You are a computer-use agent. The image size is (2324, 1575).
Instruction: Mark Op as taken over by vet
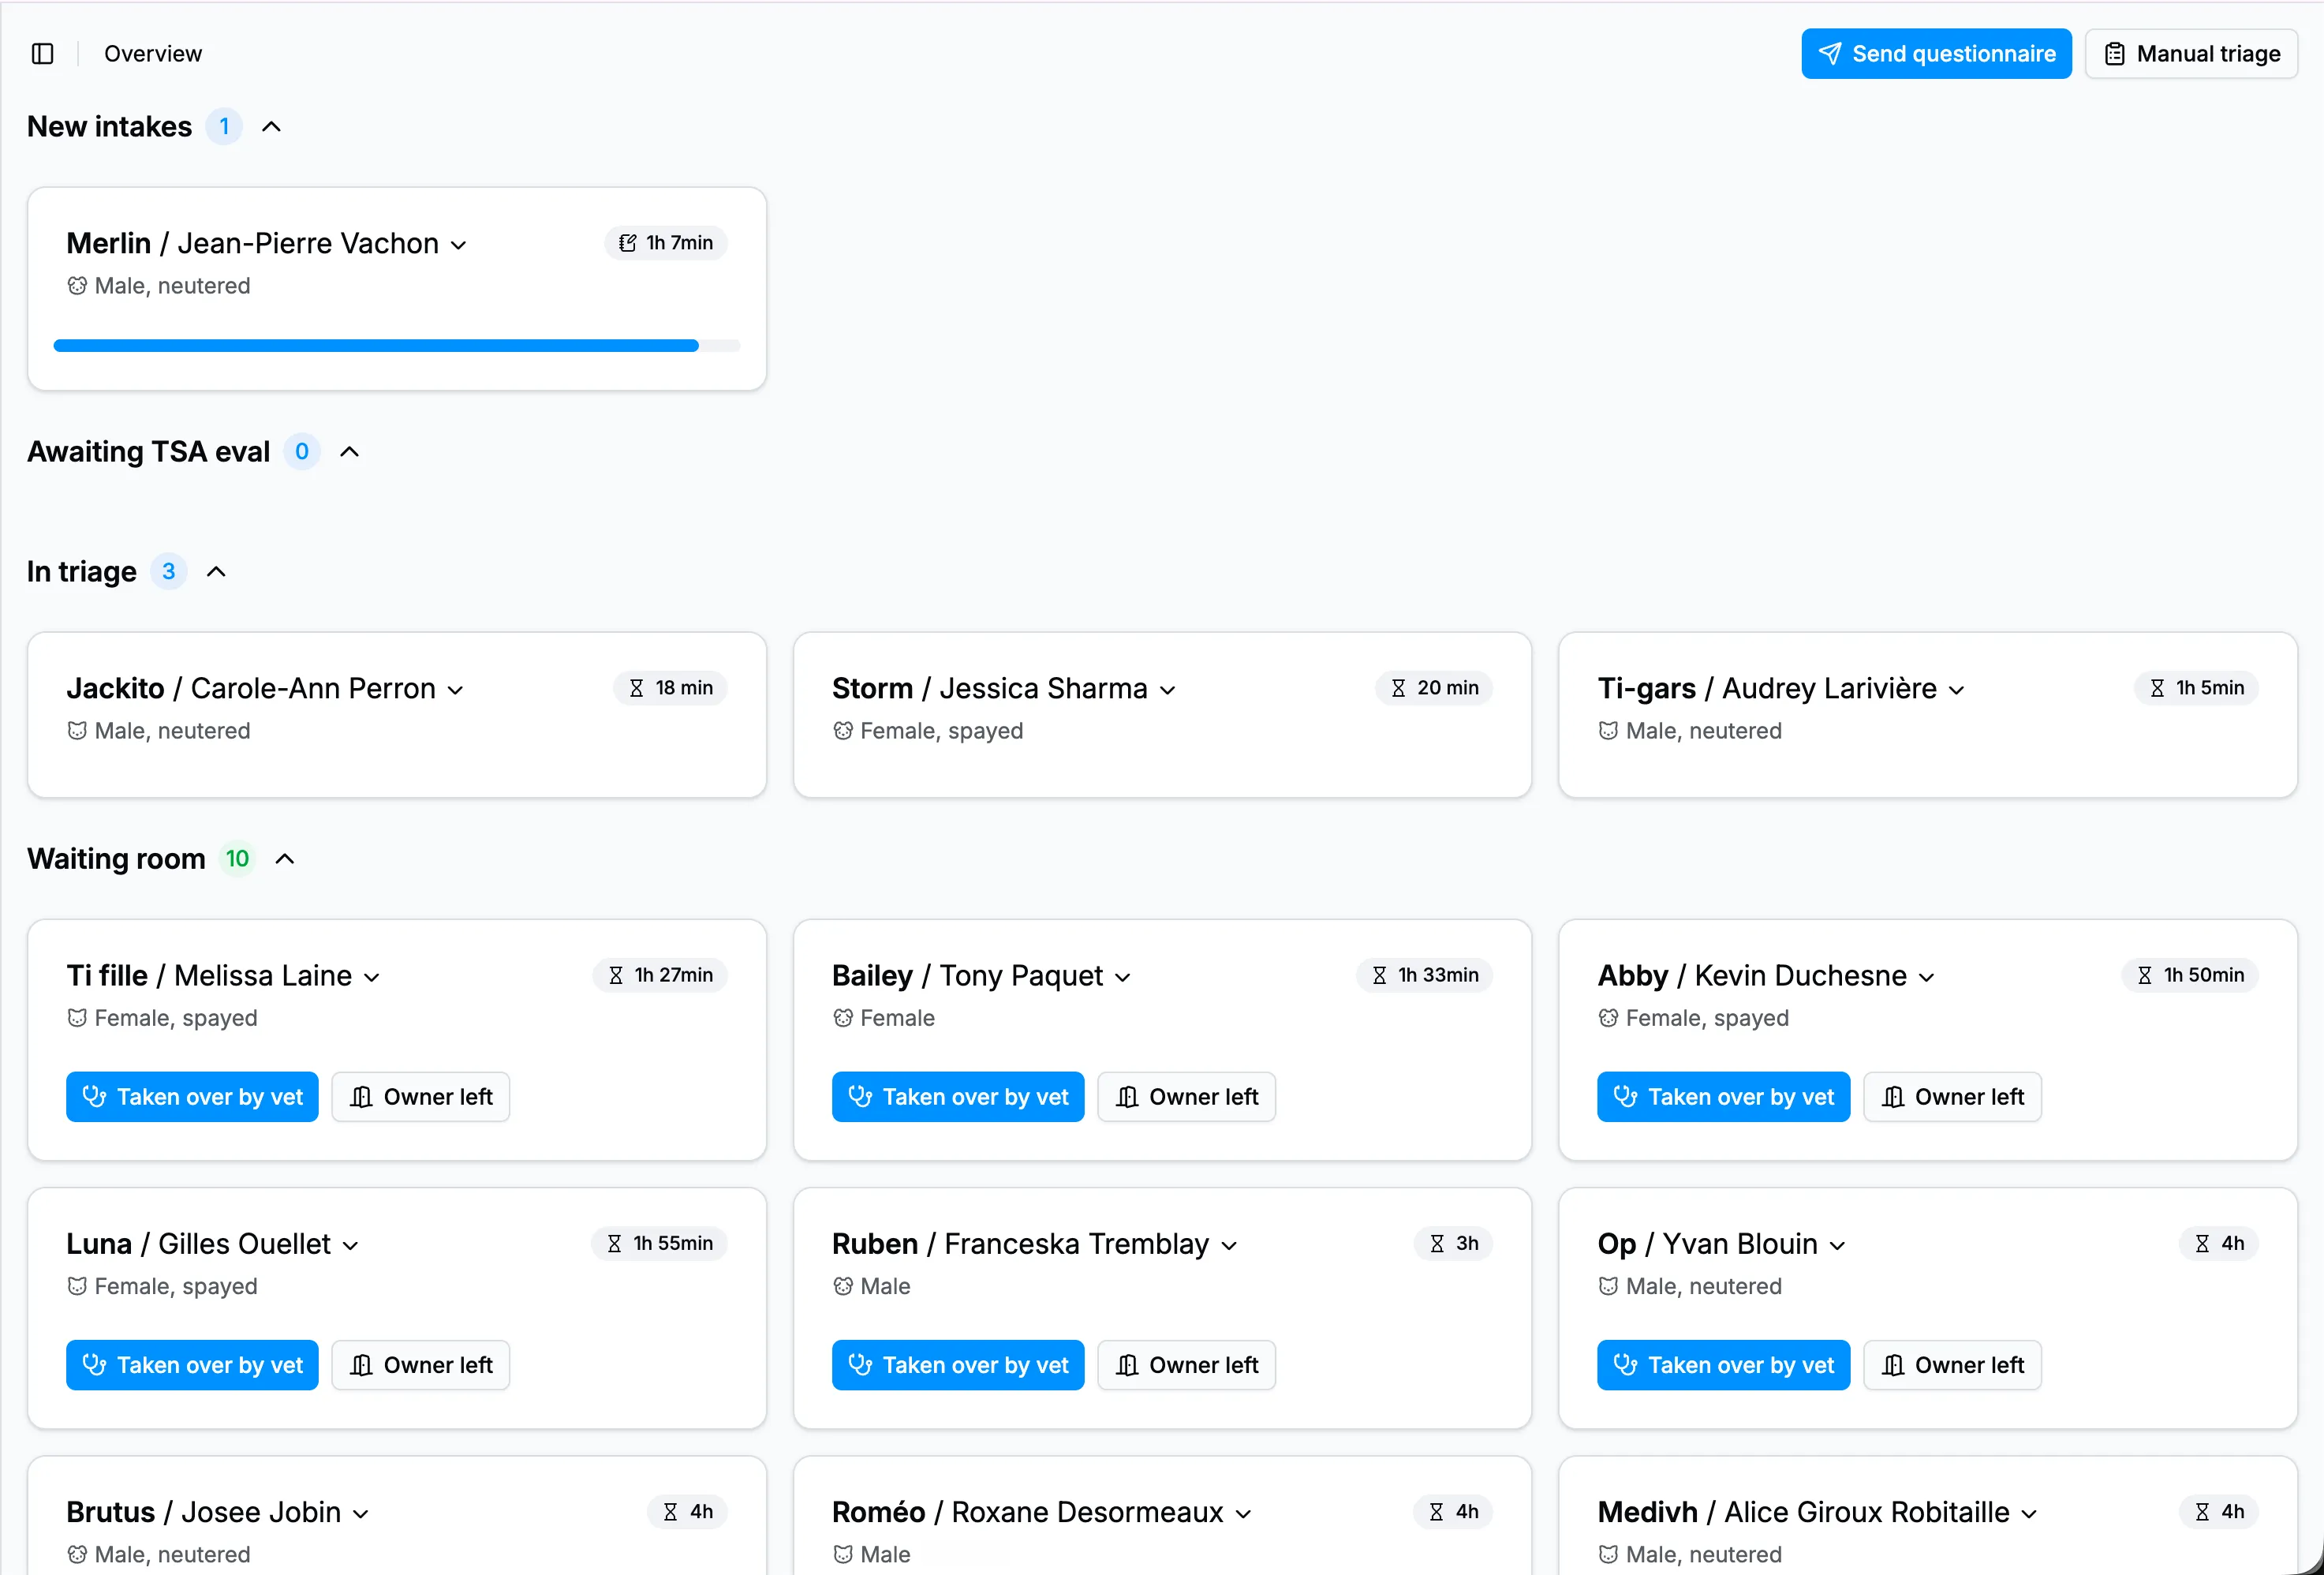pyautogui.click(x=1724, y=1365)
